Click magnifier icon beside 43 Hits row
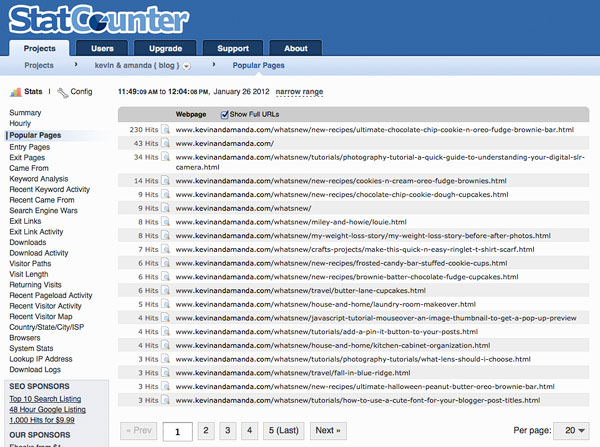Screen dimensions: 600x447 pyautogui.click(x=165, y=143)
